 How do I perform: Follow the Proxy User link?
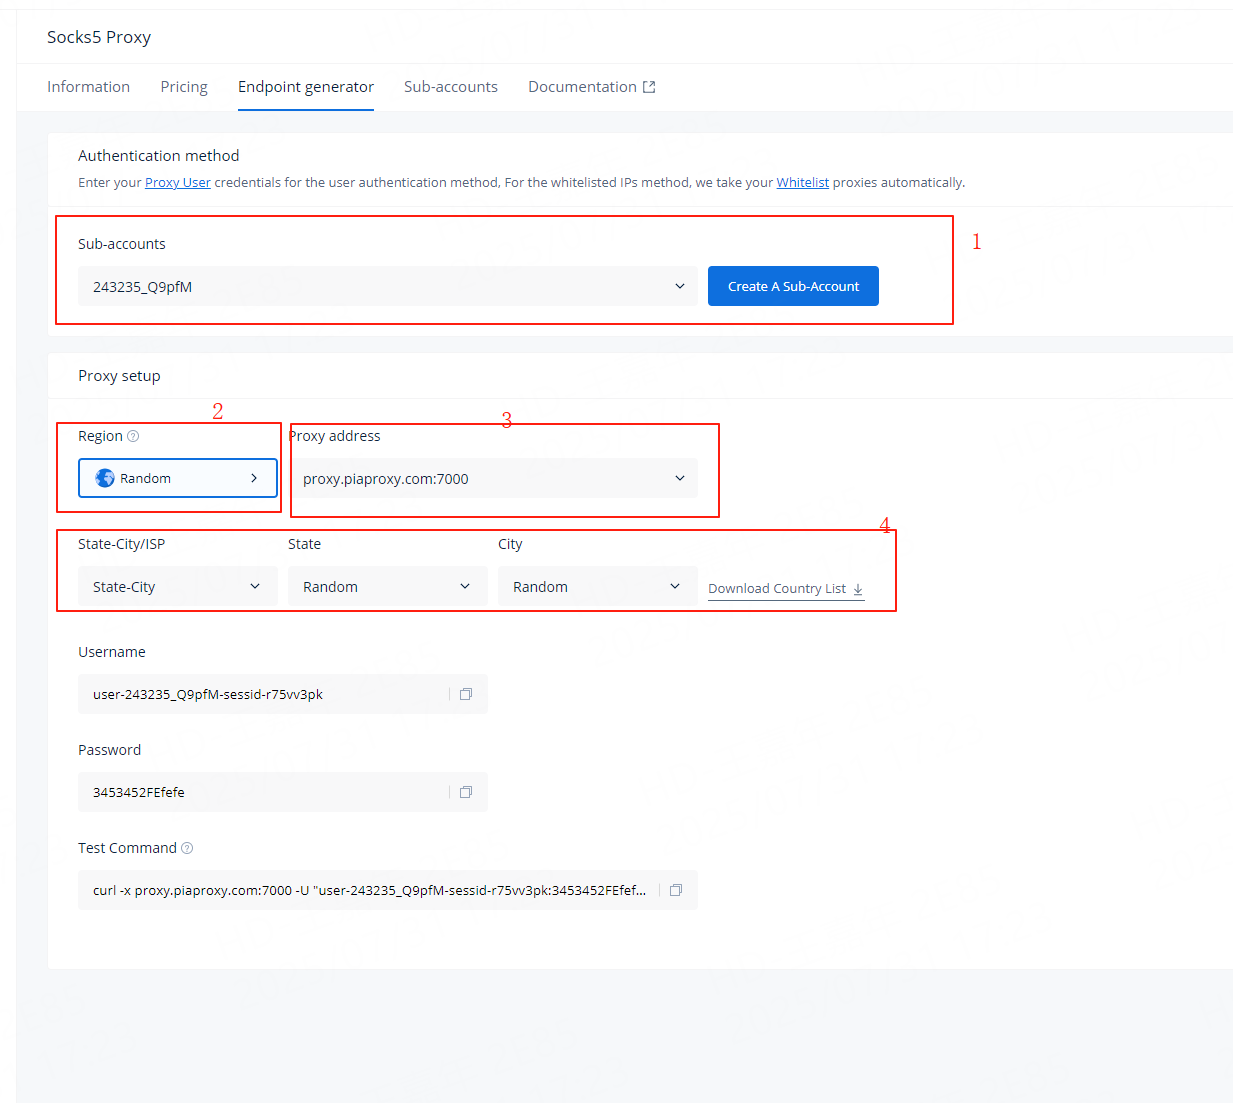(x=178, y=182)
